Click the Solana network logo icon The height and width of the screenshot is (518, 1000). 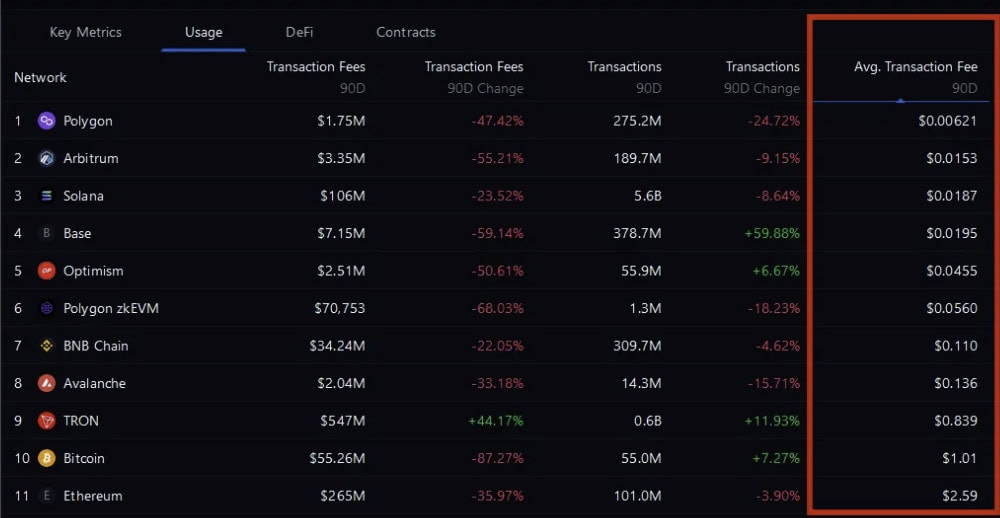(x=47, y=196)
